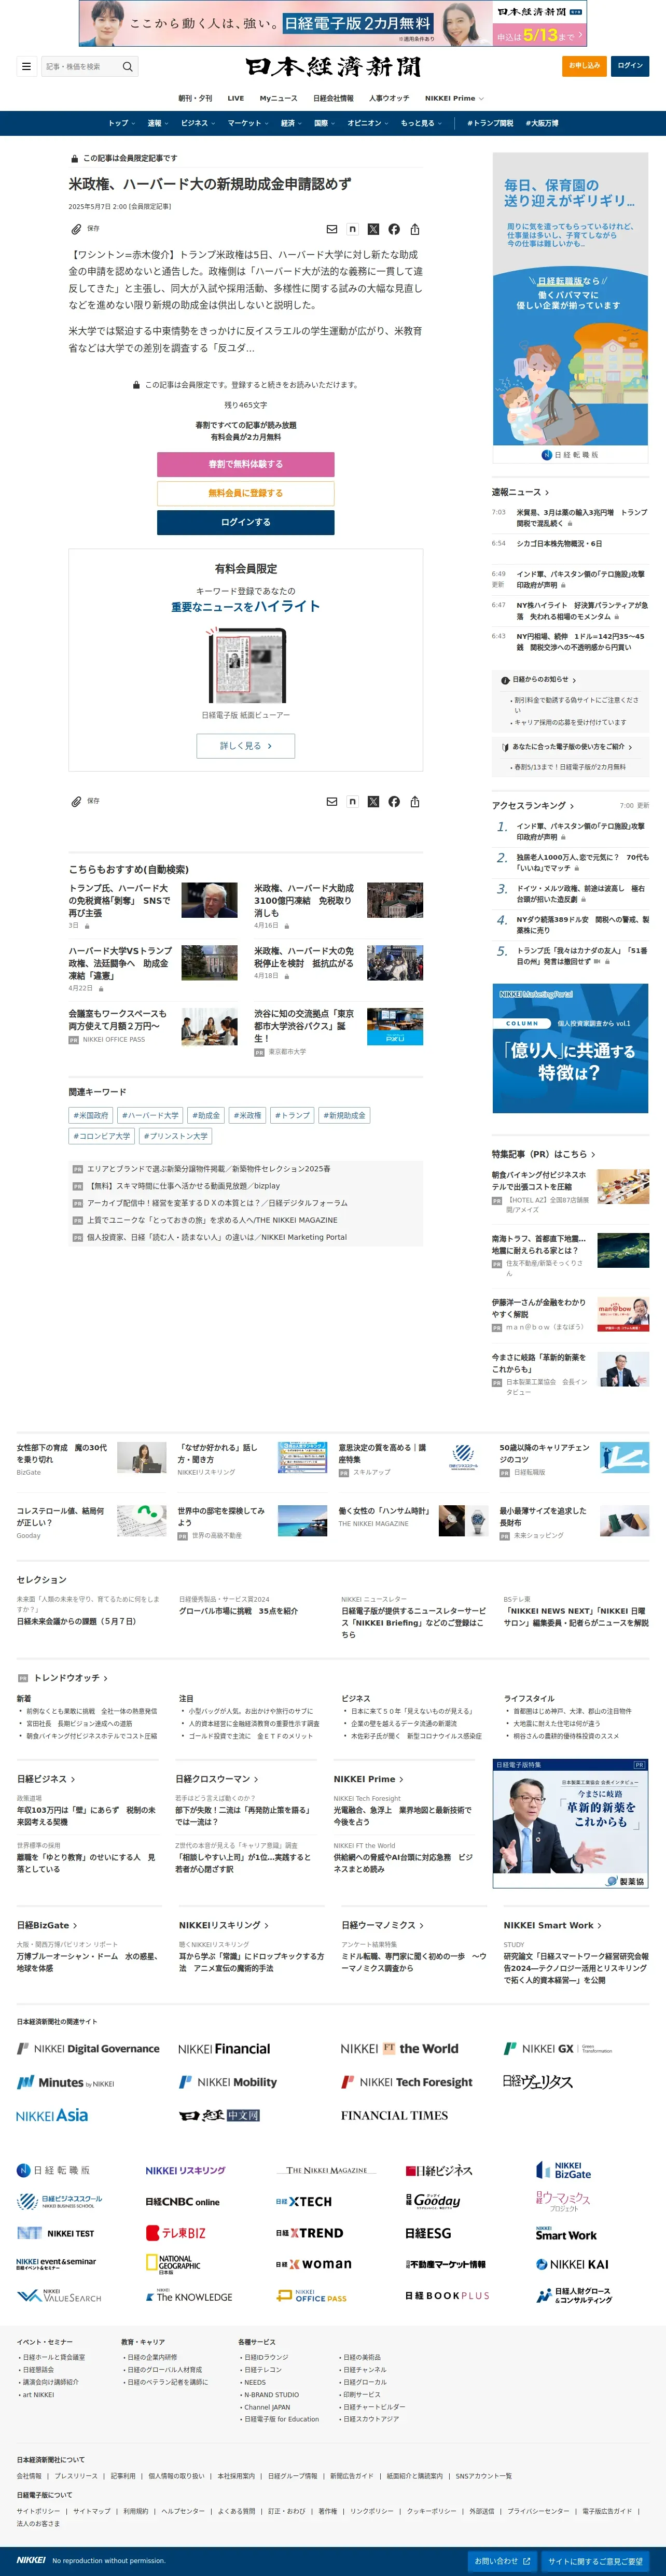This screenshot has width=666, height=2576.
Task: Click the magnifier search icon
Action: (127, 67)
